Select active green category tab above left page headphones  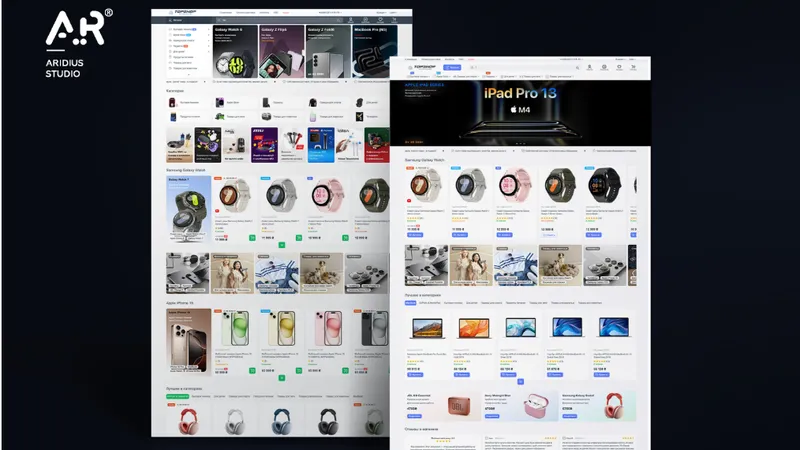[x=177, y=396]
